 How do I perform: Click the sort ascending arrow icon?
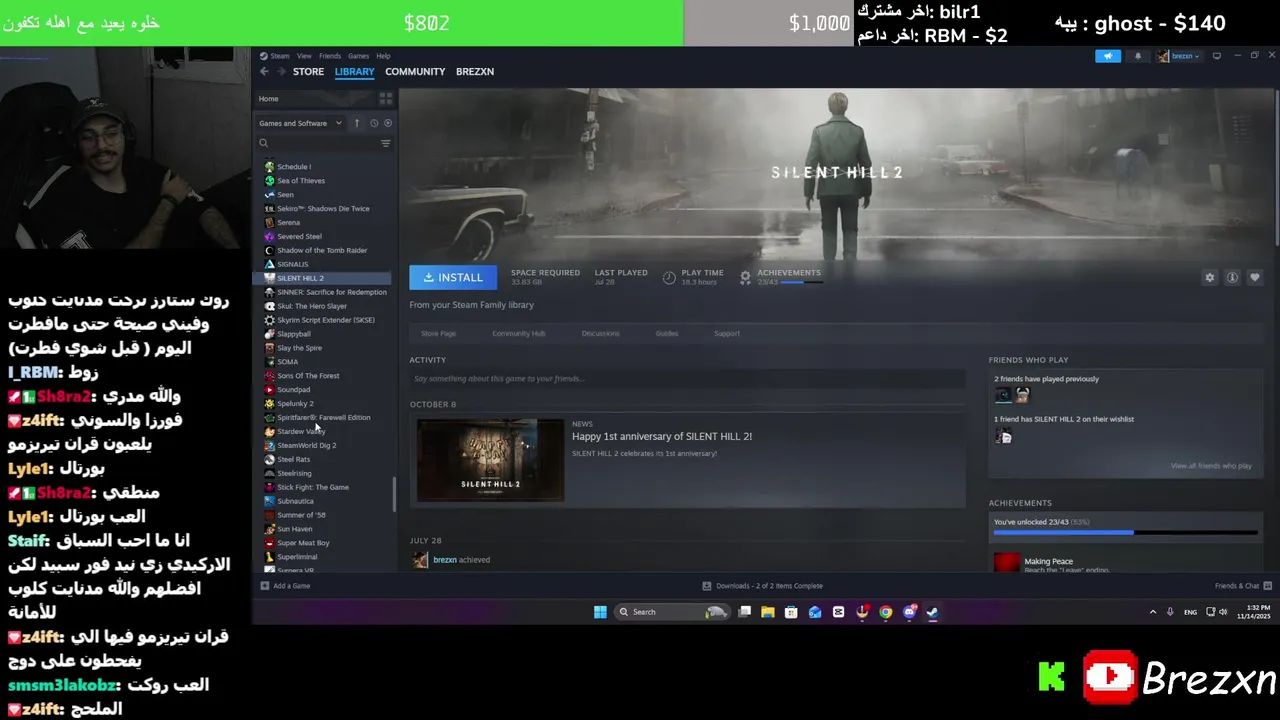tap(357, 123)
